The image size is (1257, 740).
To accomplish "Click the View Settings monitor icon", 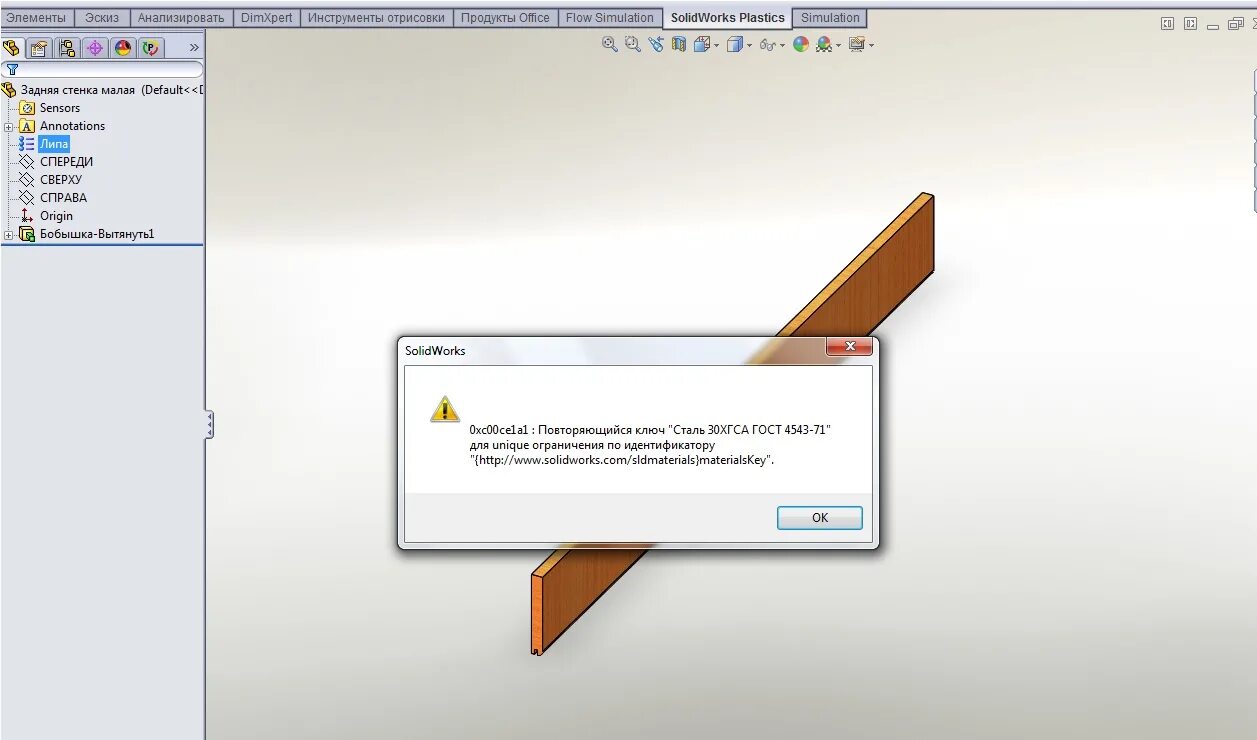I will coord(856,44).
